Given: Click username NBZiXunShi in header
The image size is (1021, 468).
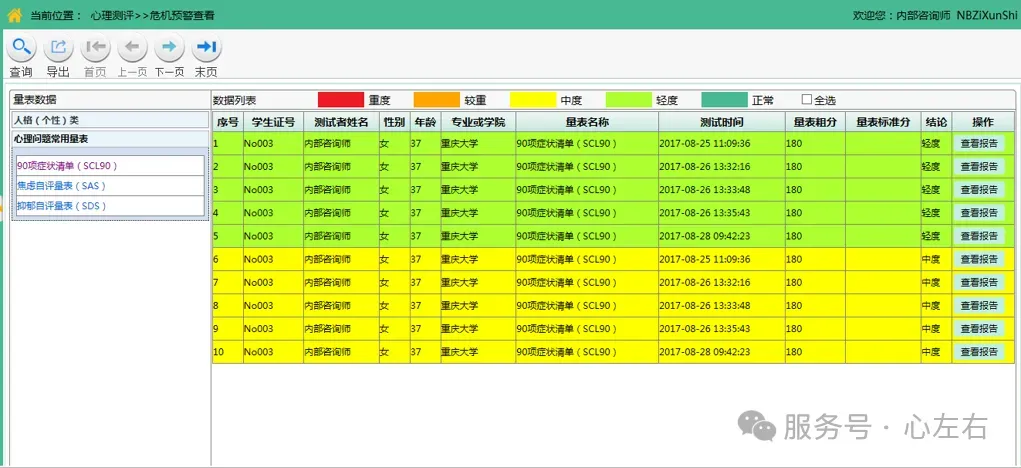Looking at the screenshot, I should [x=986, y=16].
